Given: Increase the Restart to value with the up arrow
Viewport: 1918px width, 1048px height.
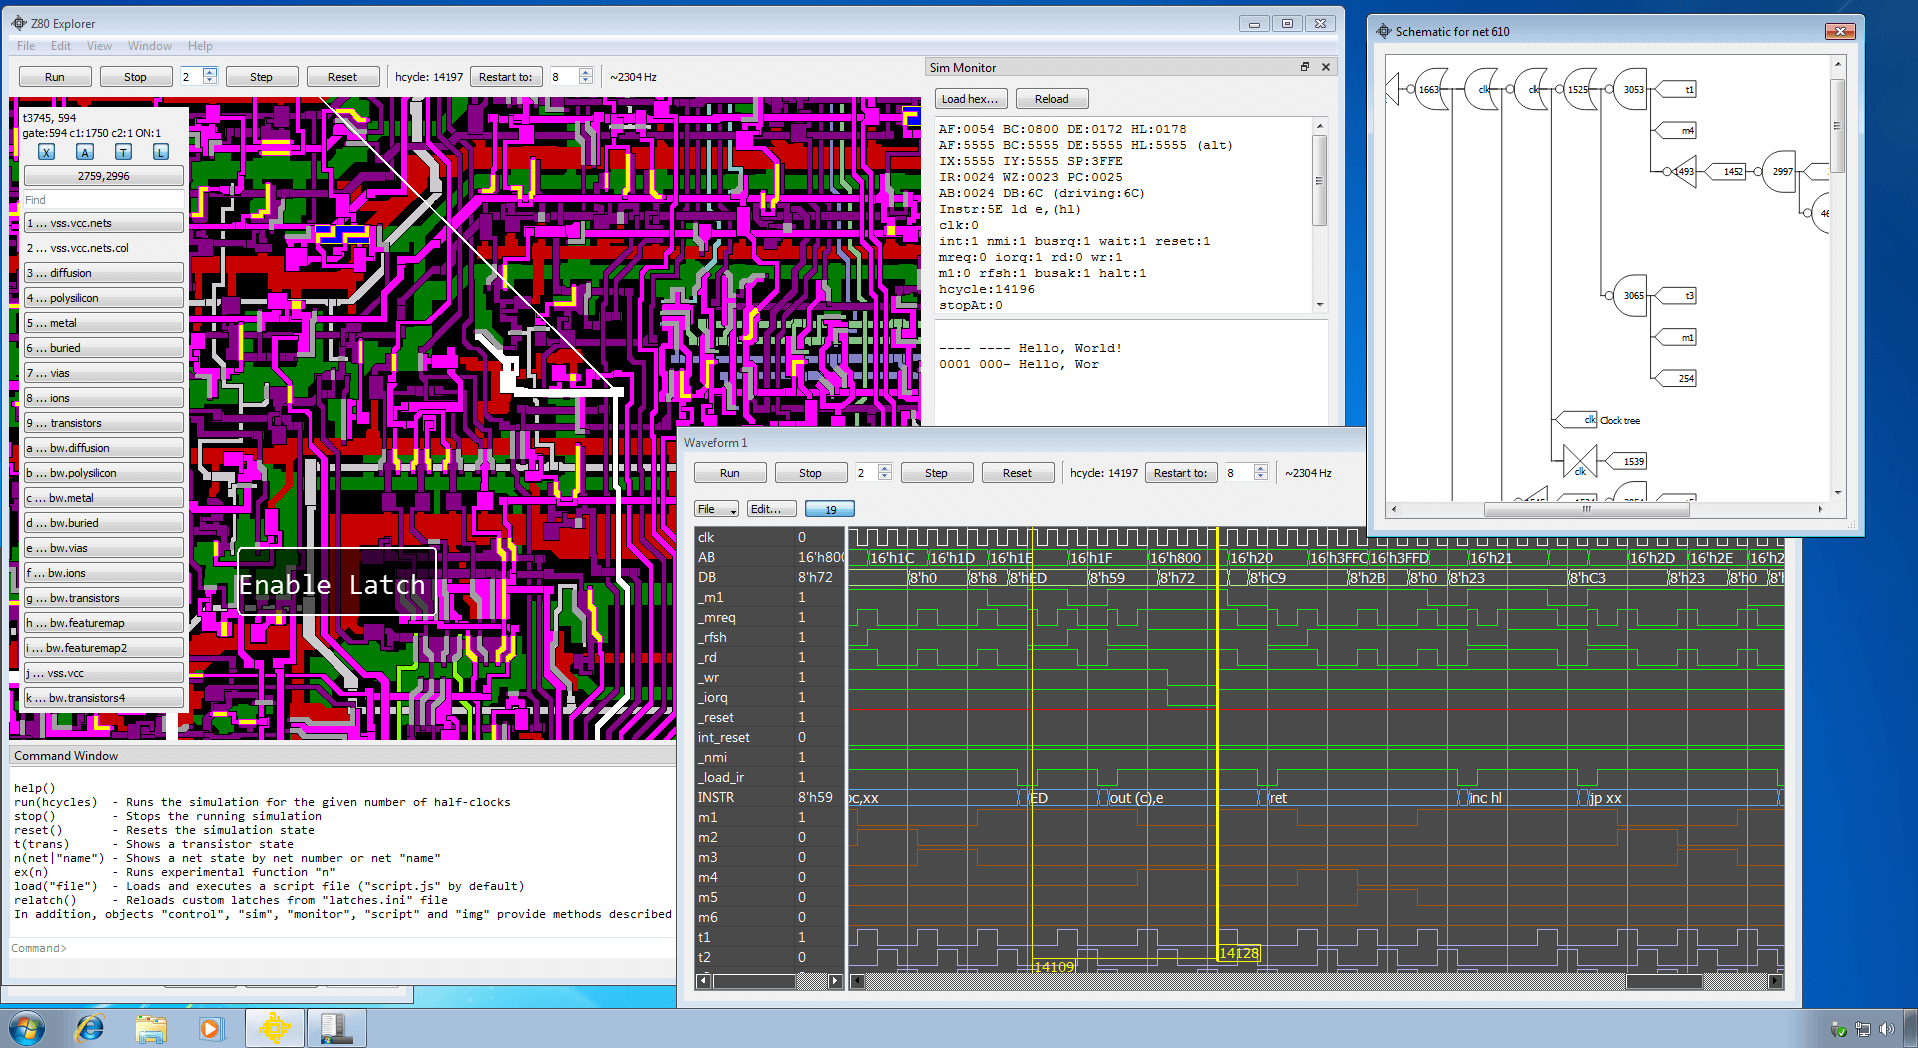Looking at the screenshot, I should coord(585,71).
